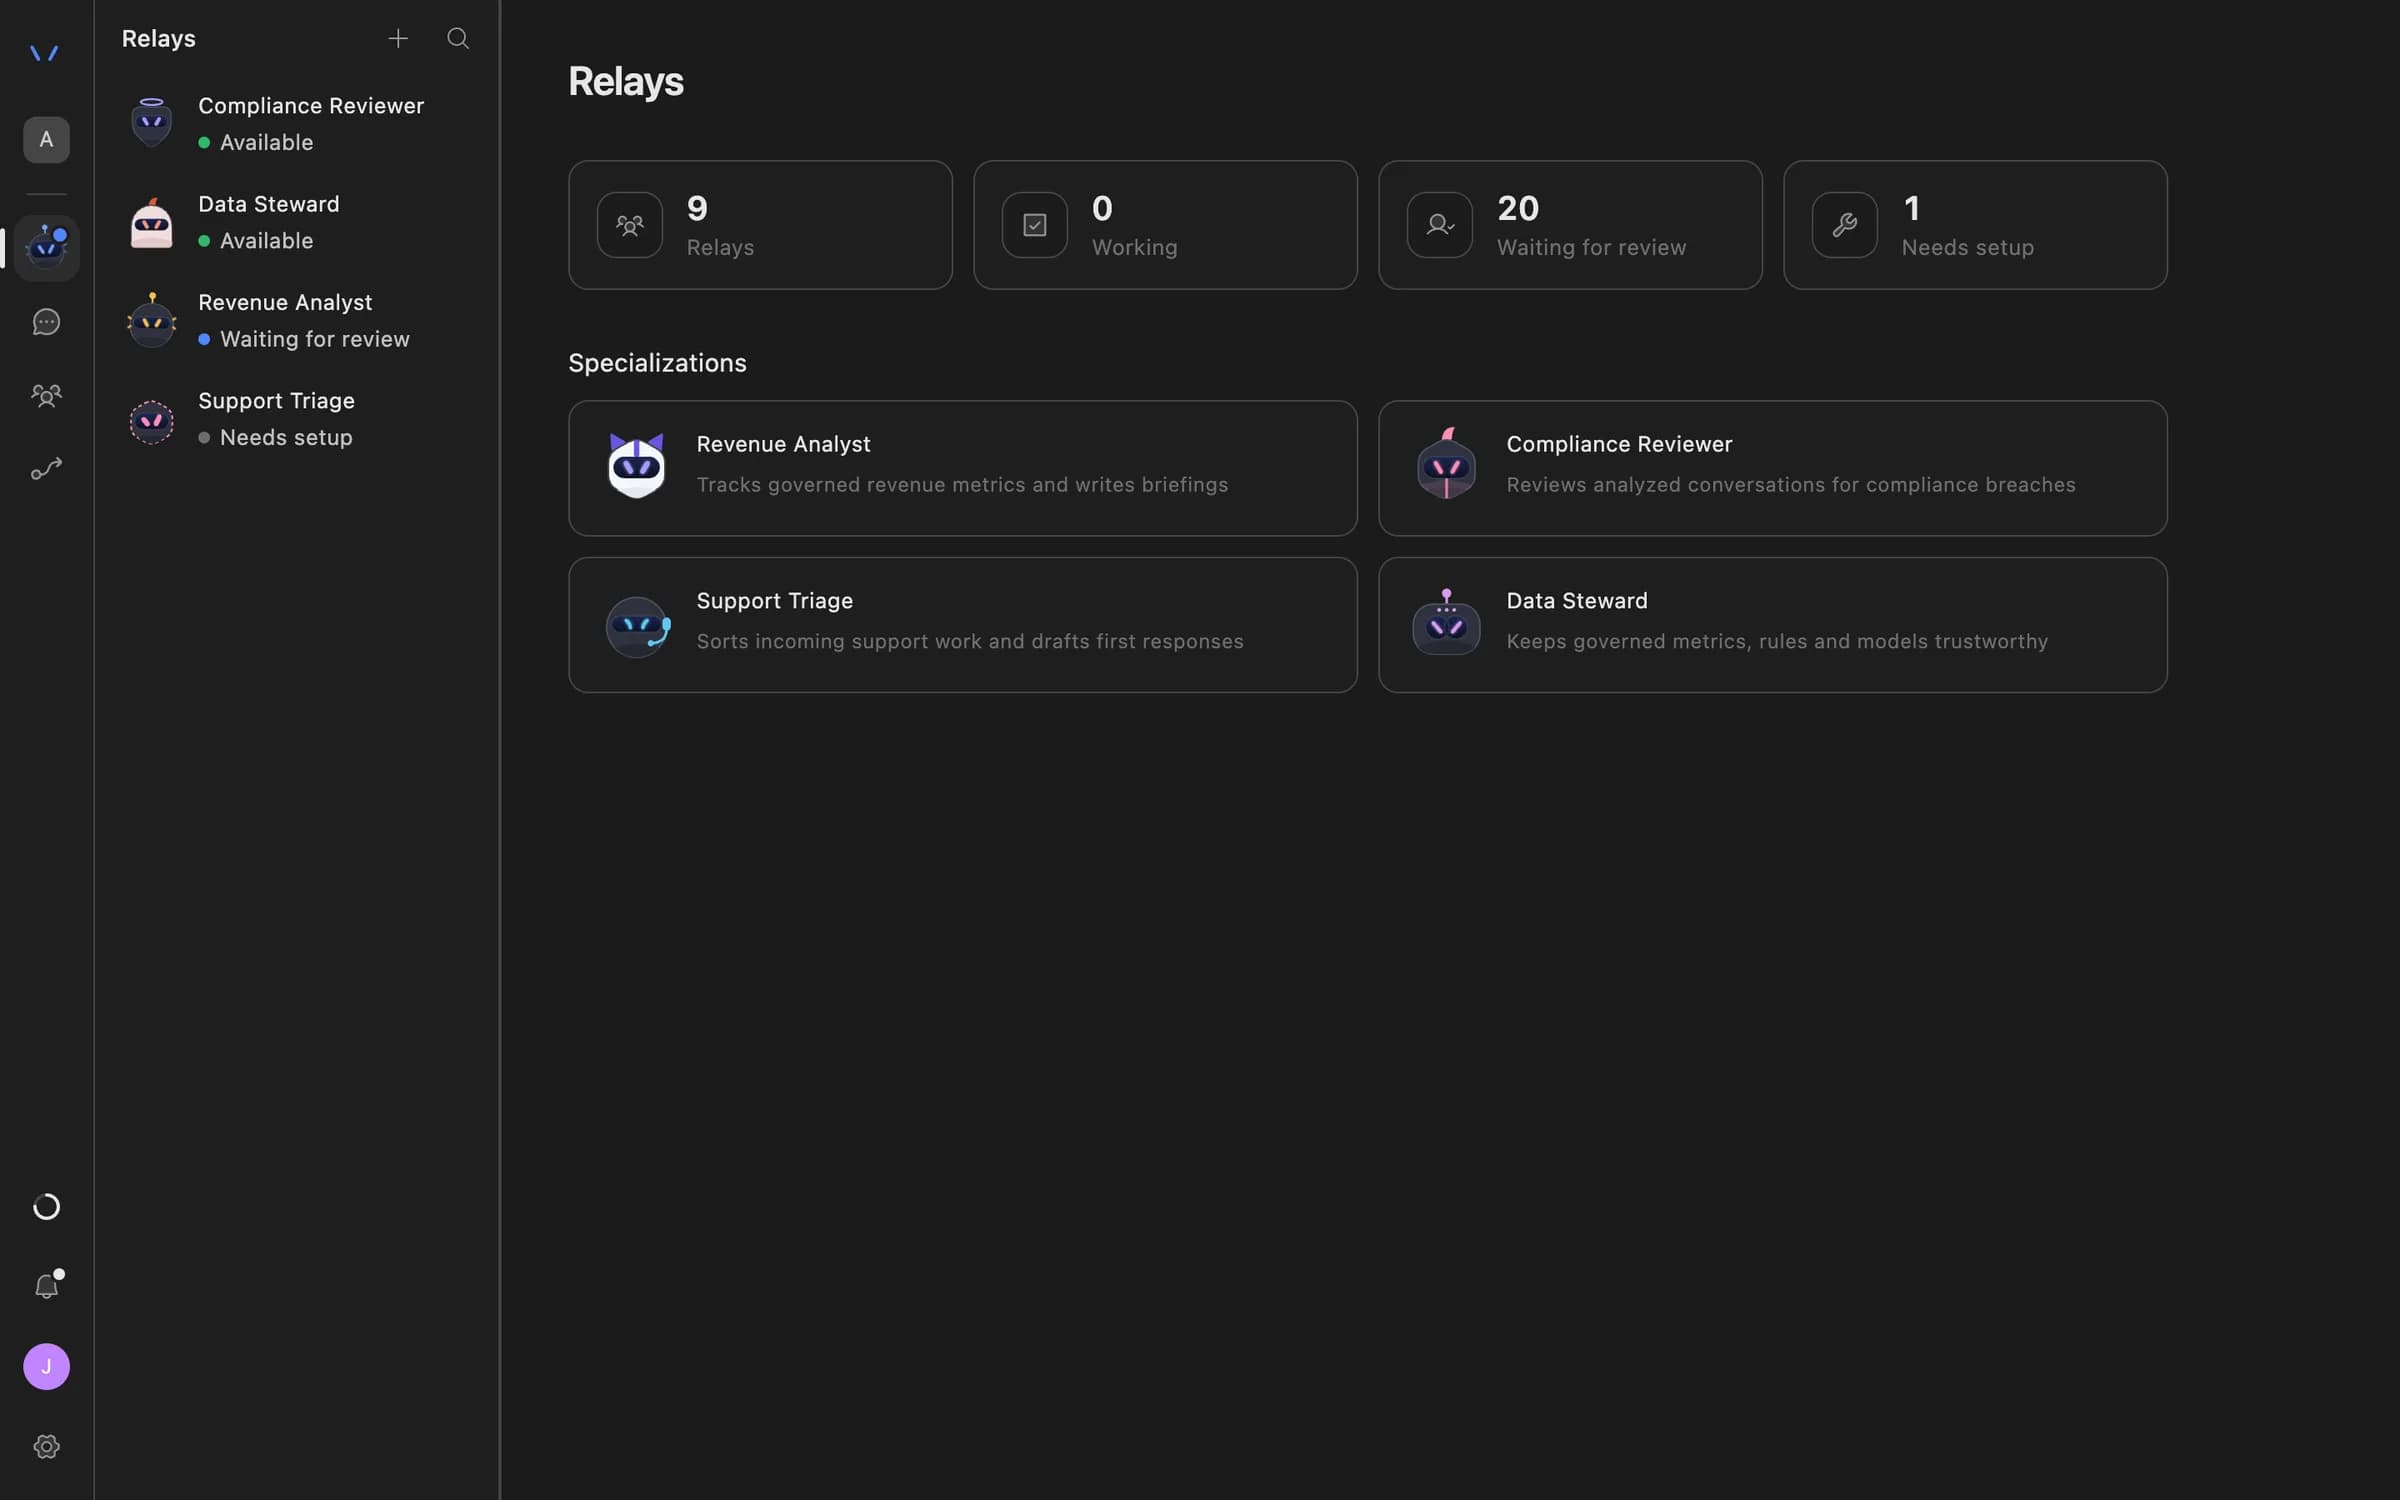This screenshot has width=2400, height=1500.
Task: Click "Needs setup" status under Support Triage
Action: tap(286, 437)
